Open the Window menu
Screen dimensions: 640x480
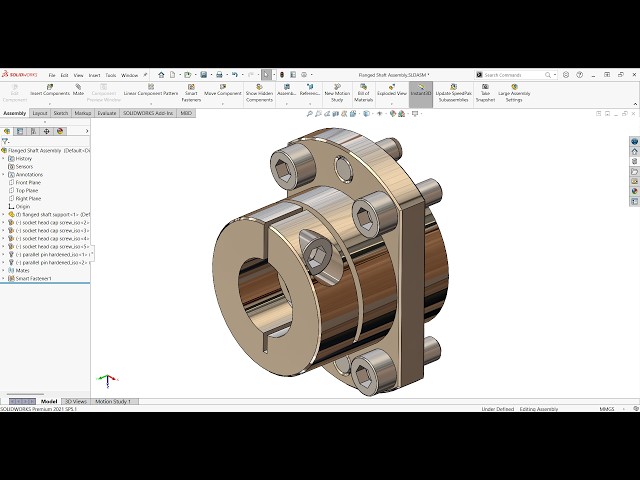pyautogui.click(x=129, y=75)
